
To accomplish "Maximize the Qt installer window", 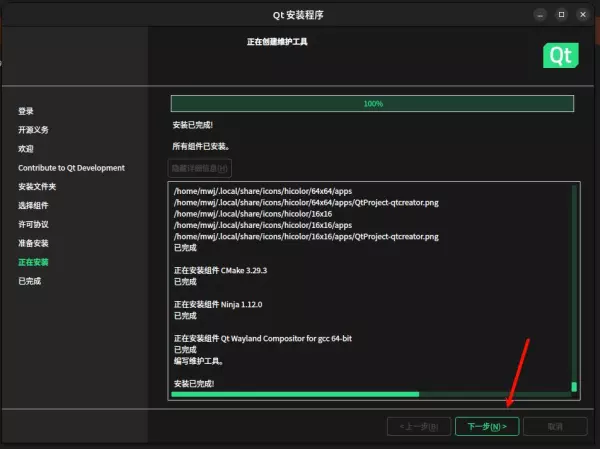I will click(x=561, y=15).
